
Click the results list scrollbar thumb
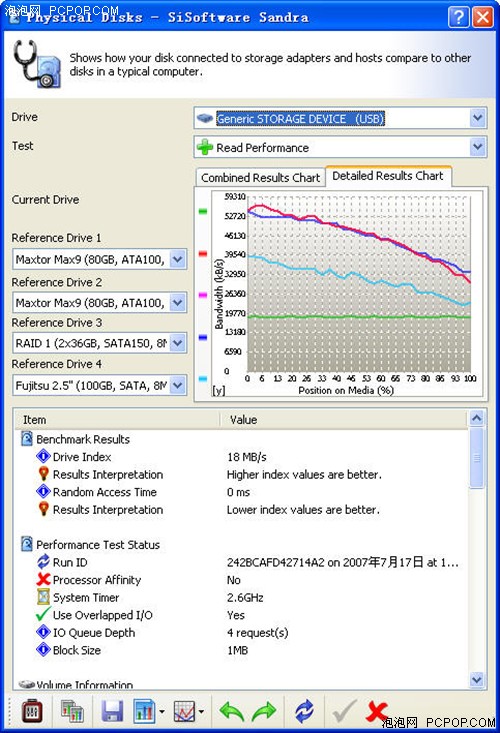point(476,457)
